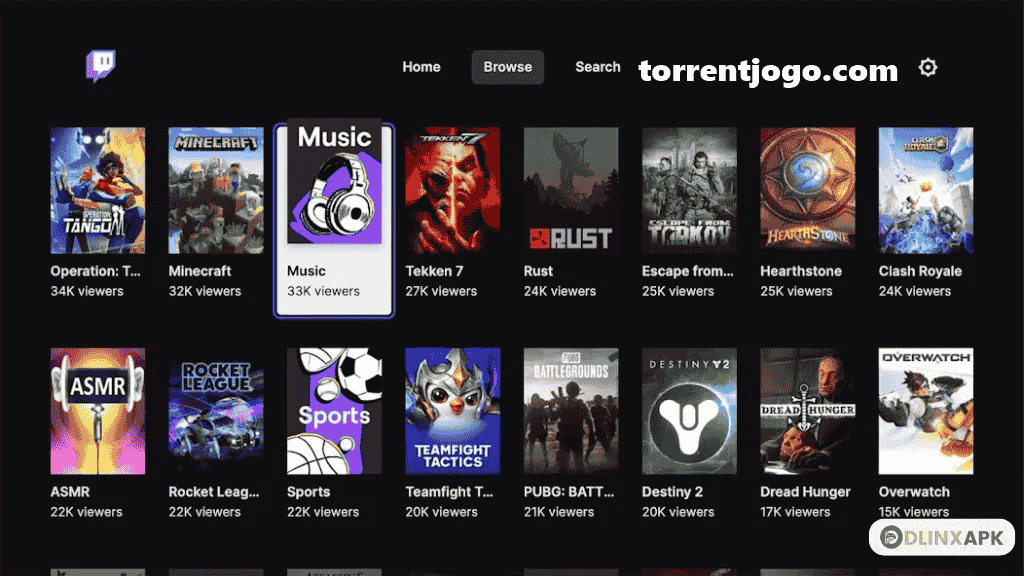Select the Overwatch category
The height and width of the screenshot is (576, 1024).
click(x=925, y=410)
